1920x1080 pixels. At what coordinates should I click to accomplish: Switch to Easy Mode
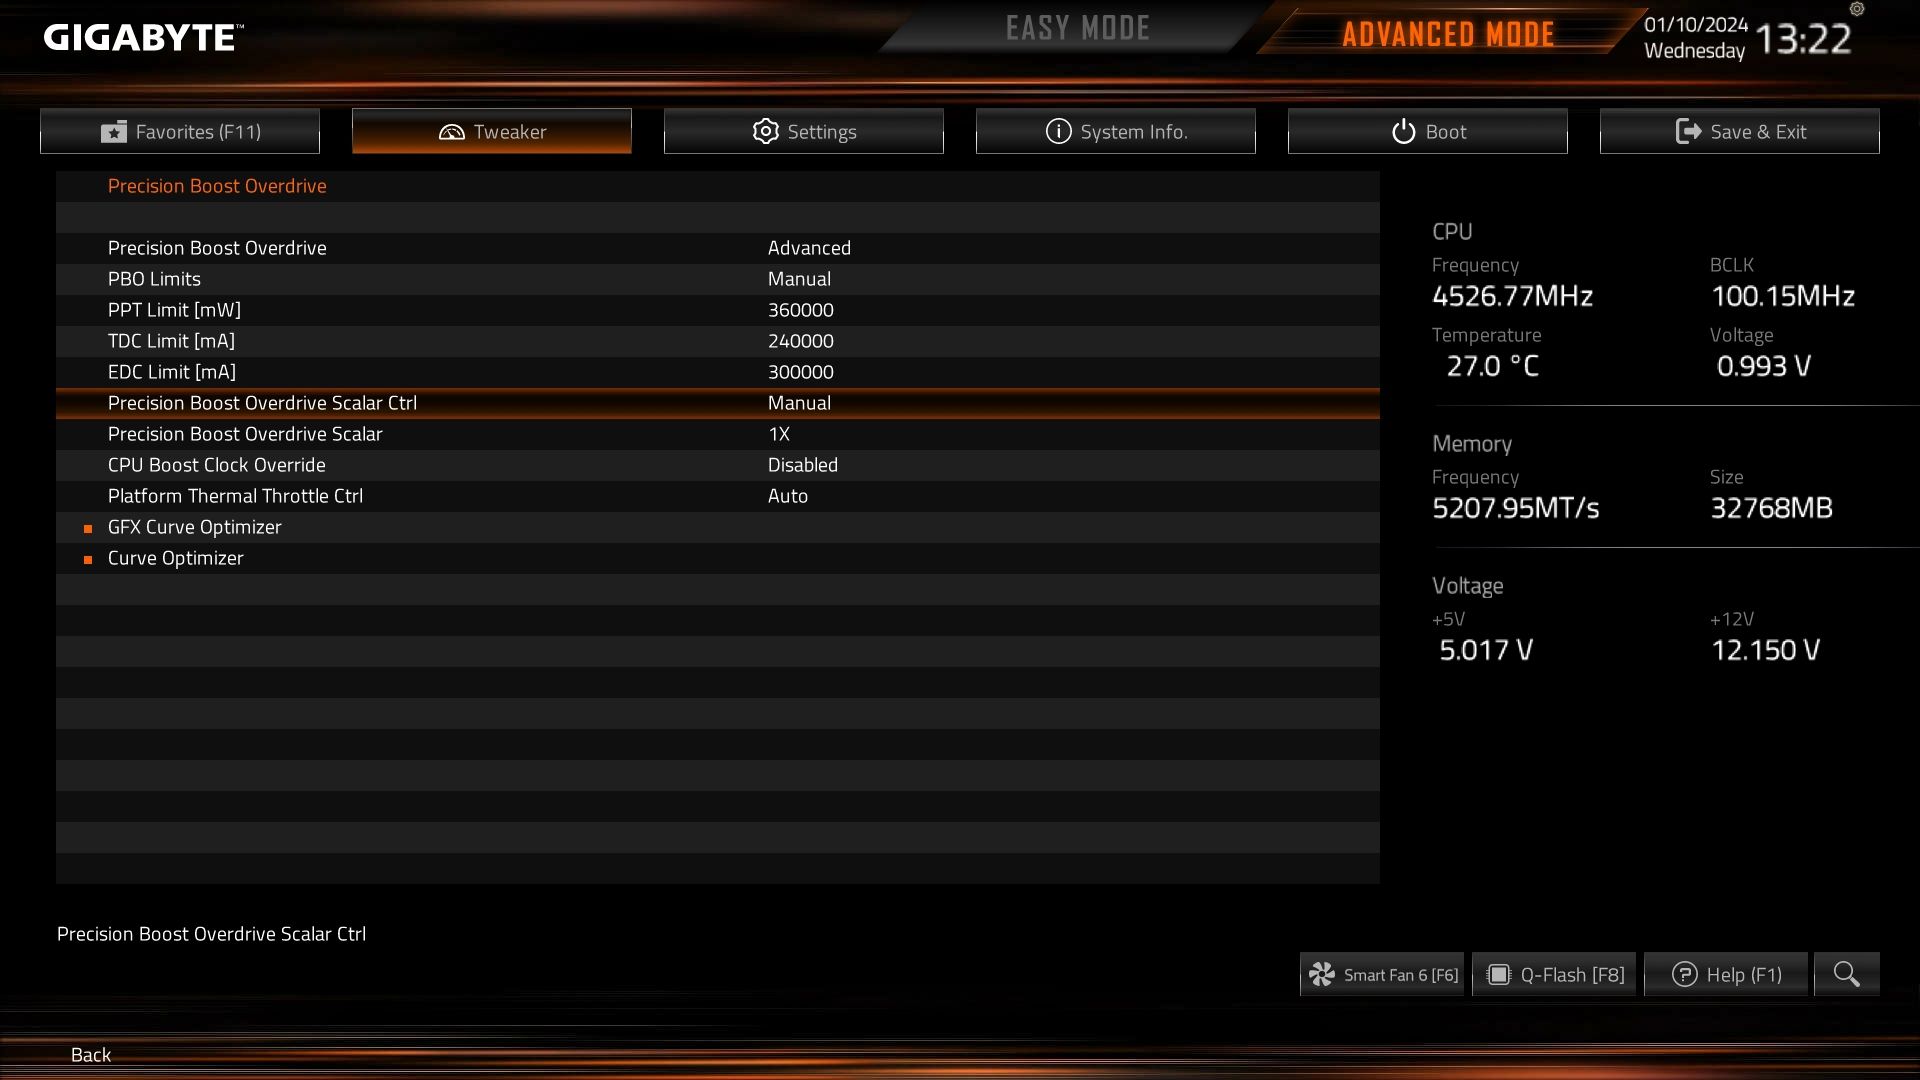click(x=1077, y=29)
